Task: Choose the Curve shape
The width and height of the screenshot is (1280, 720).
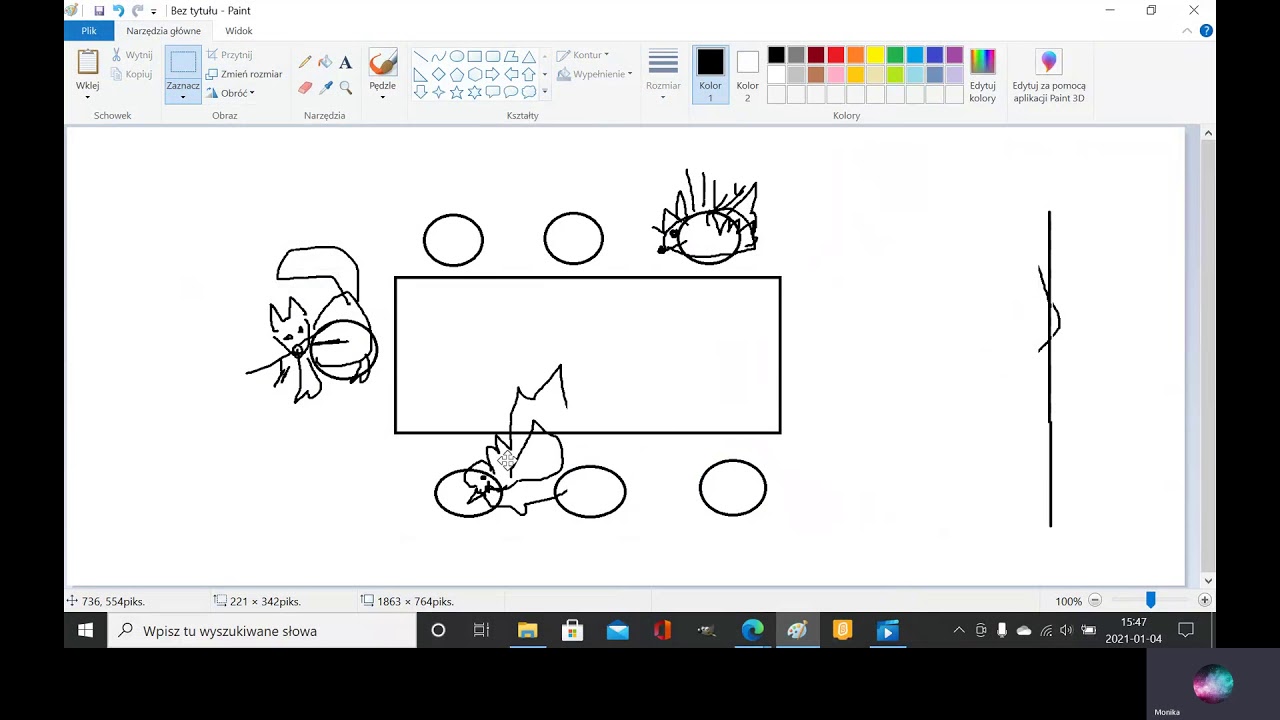Action: (x=438, y=56)
